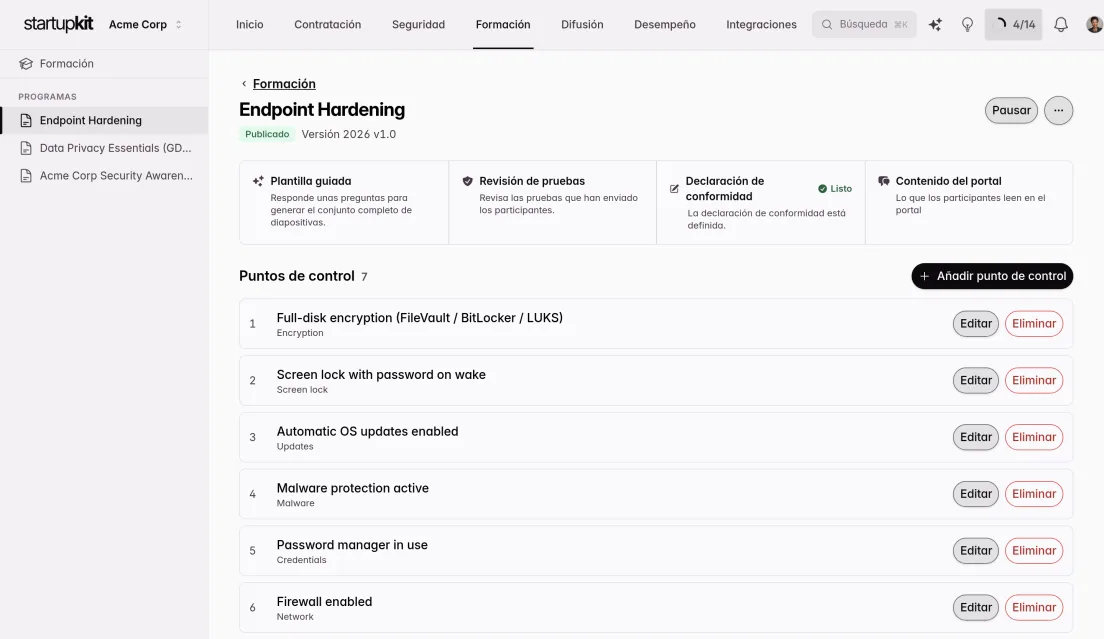1104x639 pixels.
Task: Click 'Password manager in use' title
Action: coord(352,545)
